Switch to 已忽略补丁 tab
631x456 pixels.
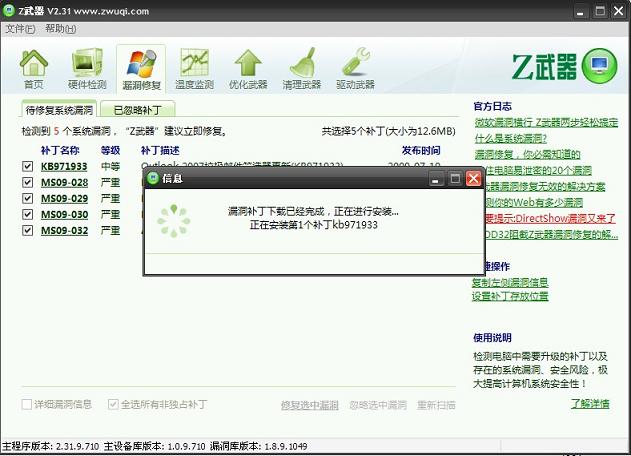[138, 110]
